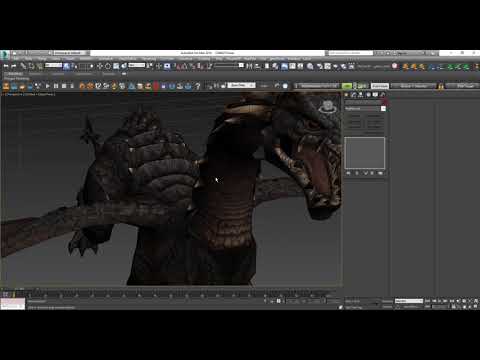This screenshot has width=480, height=360.
Task: Activate the Select and Move tool
Action: pyautogui.click(x=100, y=66)
